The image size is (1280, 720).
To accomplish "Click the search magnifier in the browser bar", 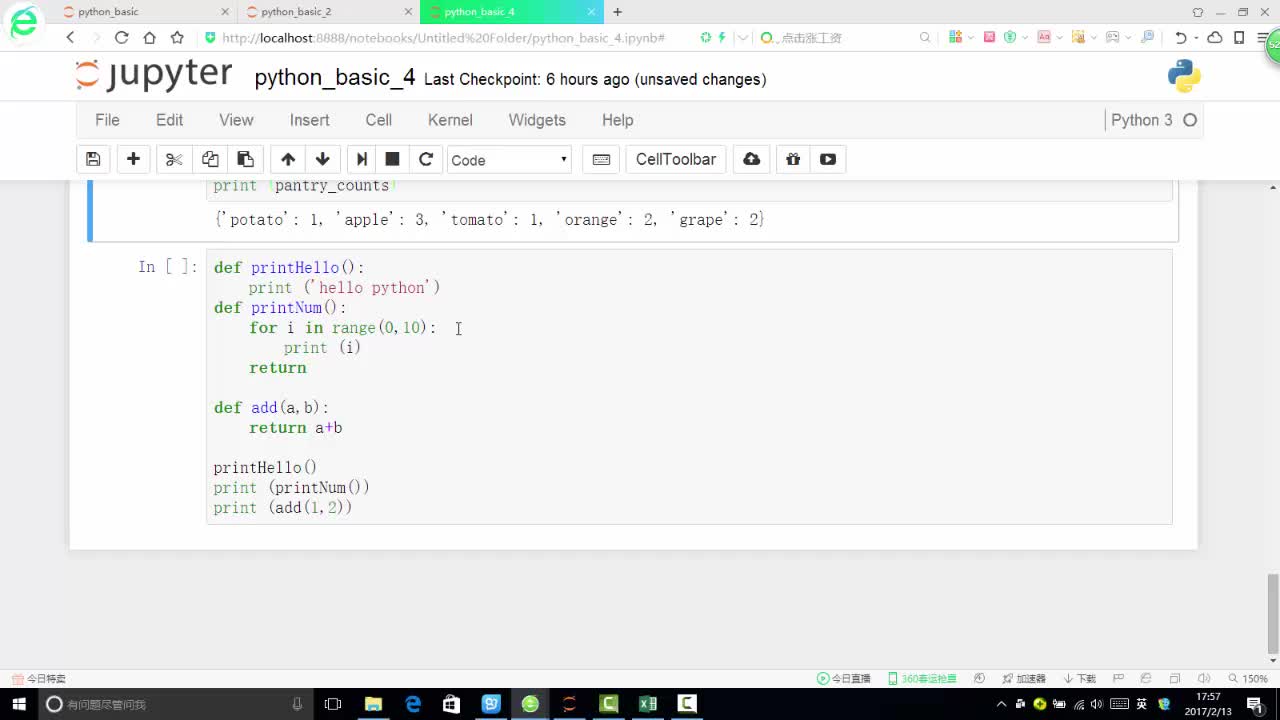I will (925, 37).
